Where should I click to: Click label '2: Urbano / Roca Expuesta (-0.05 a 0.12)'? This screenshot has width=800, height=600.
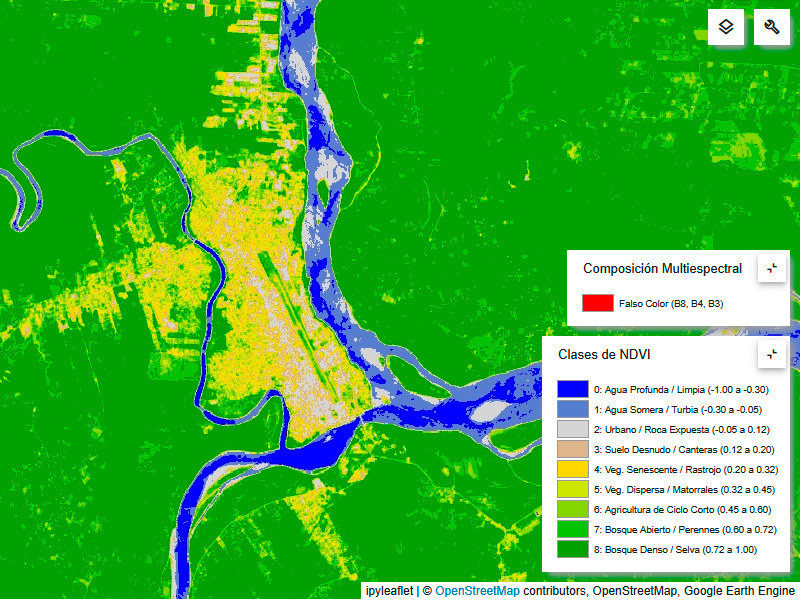point(682,430)
